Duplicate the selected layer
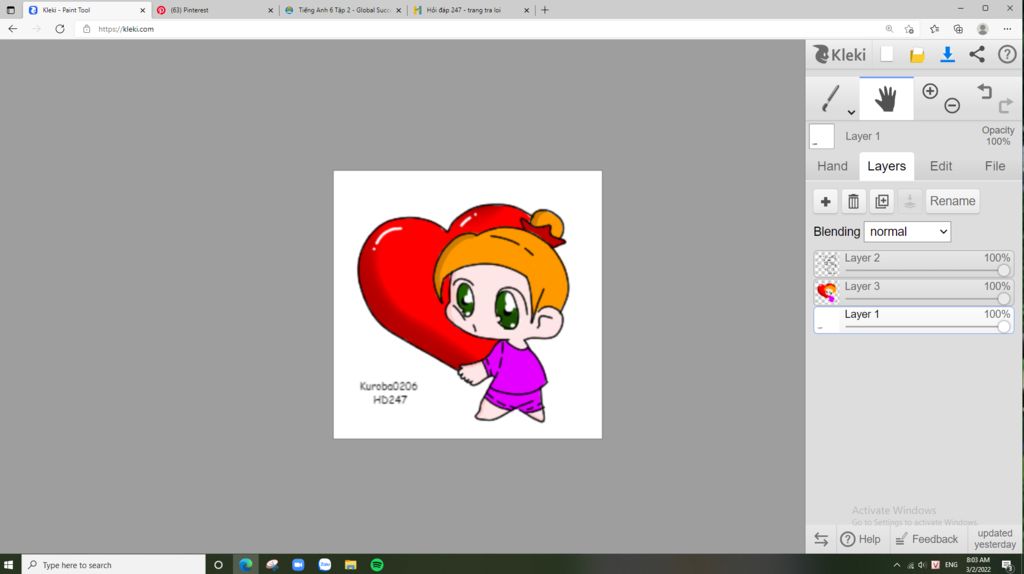The height and width of the screenshot is (574, 1024). (882, 201)
